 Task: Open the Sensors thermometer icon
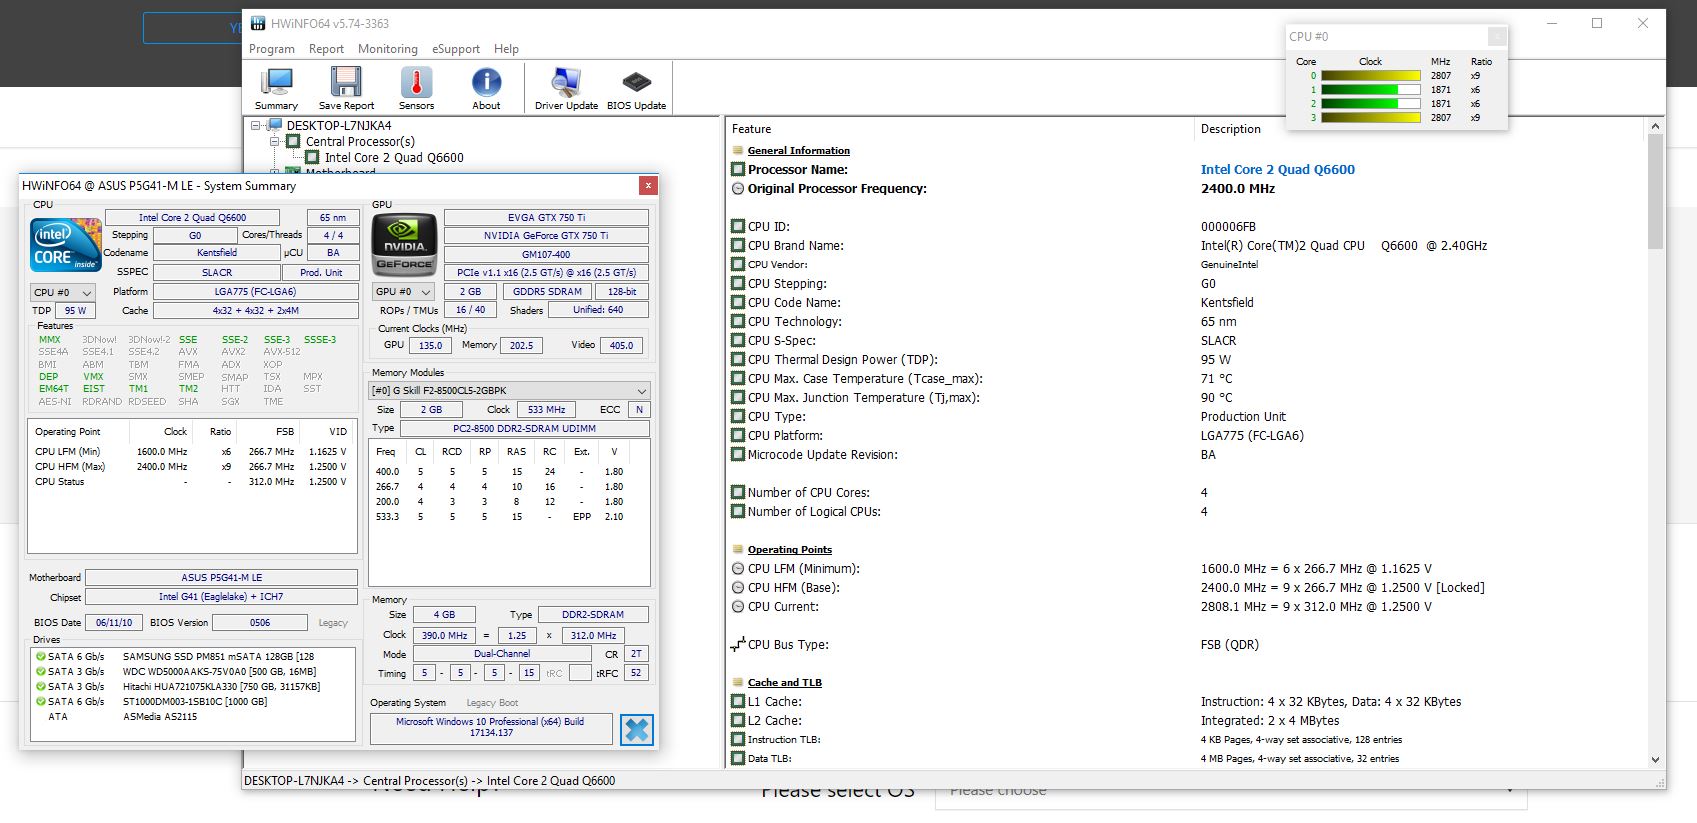[x=416, y=88]
